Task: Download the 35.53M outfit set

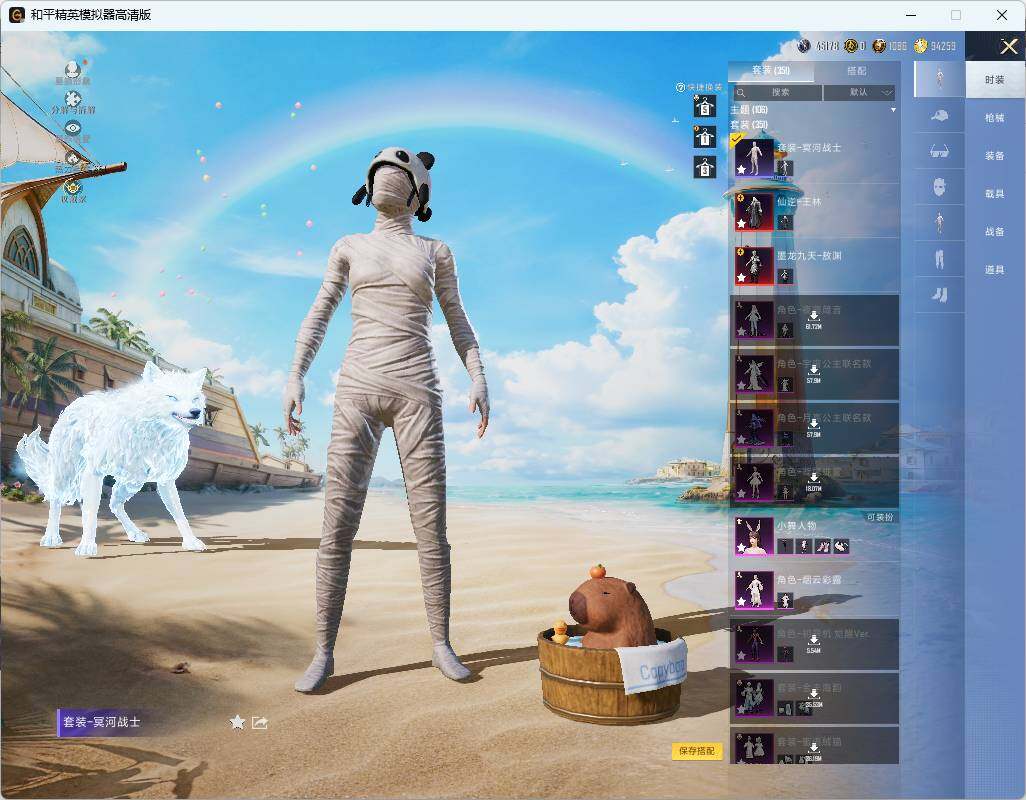Action: pos(813,699)
